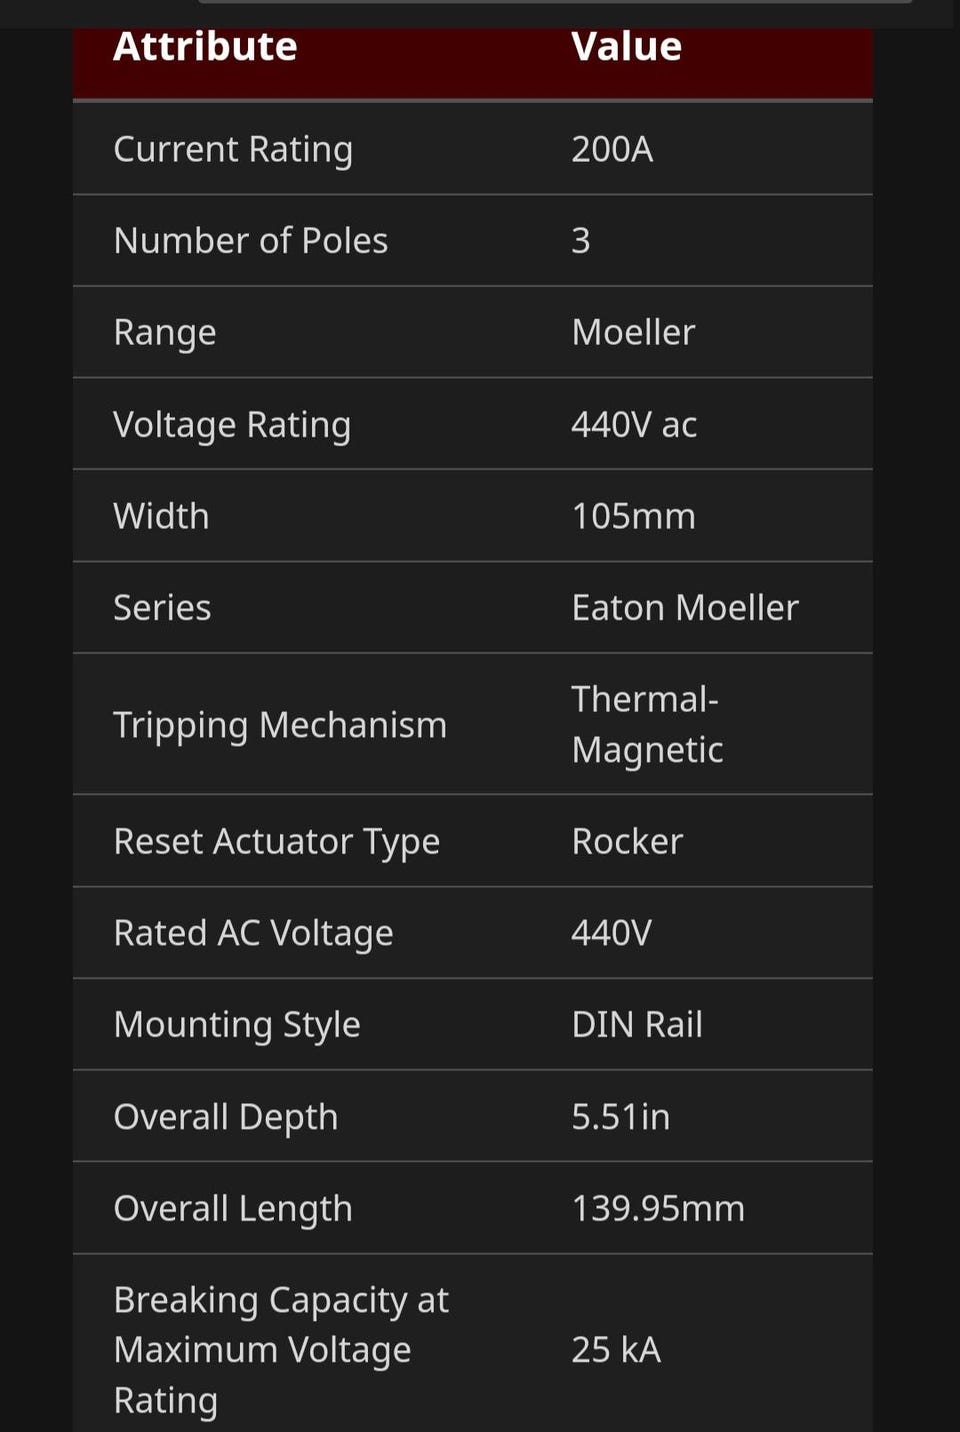This screenshot has height=1432, width=960.
Task: Select the Current Rating label
Action: pyautogui.click(x=233, y=150)
